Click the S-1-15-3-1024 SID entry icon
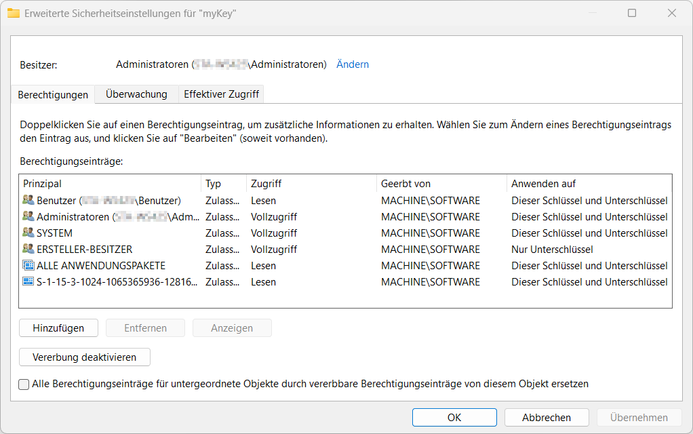The image size is (693, 434). 27,282
